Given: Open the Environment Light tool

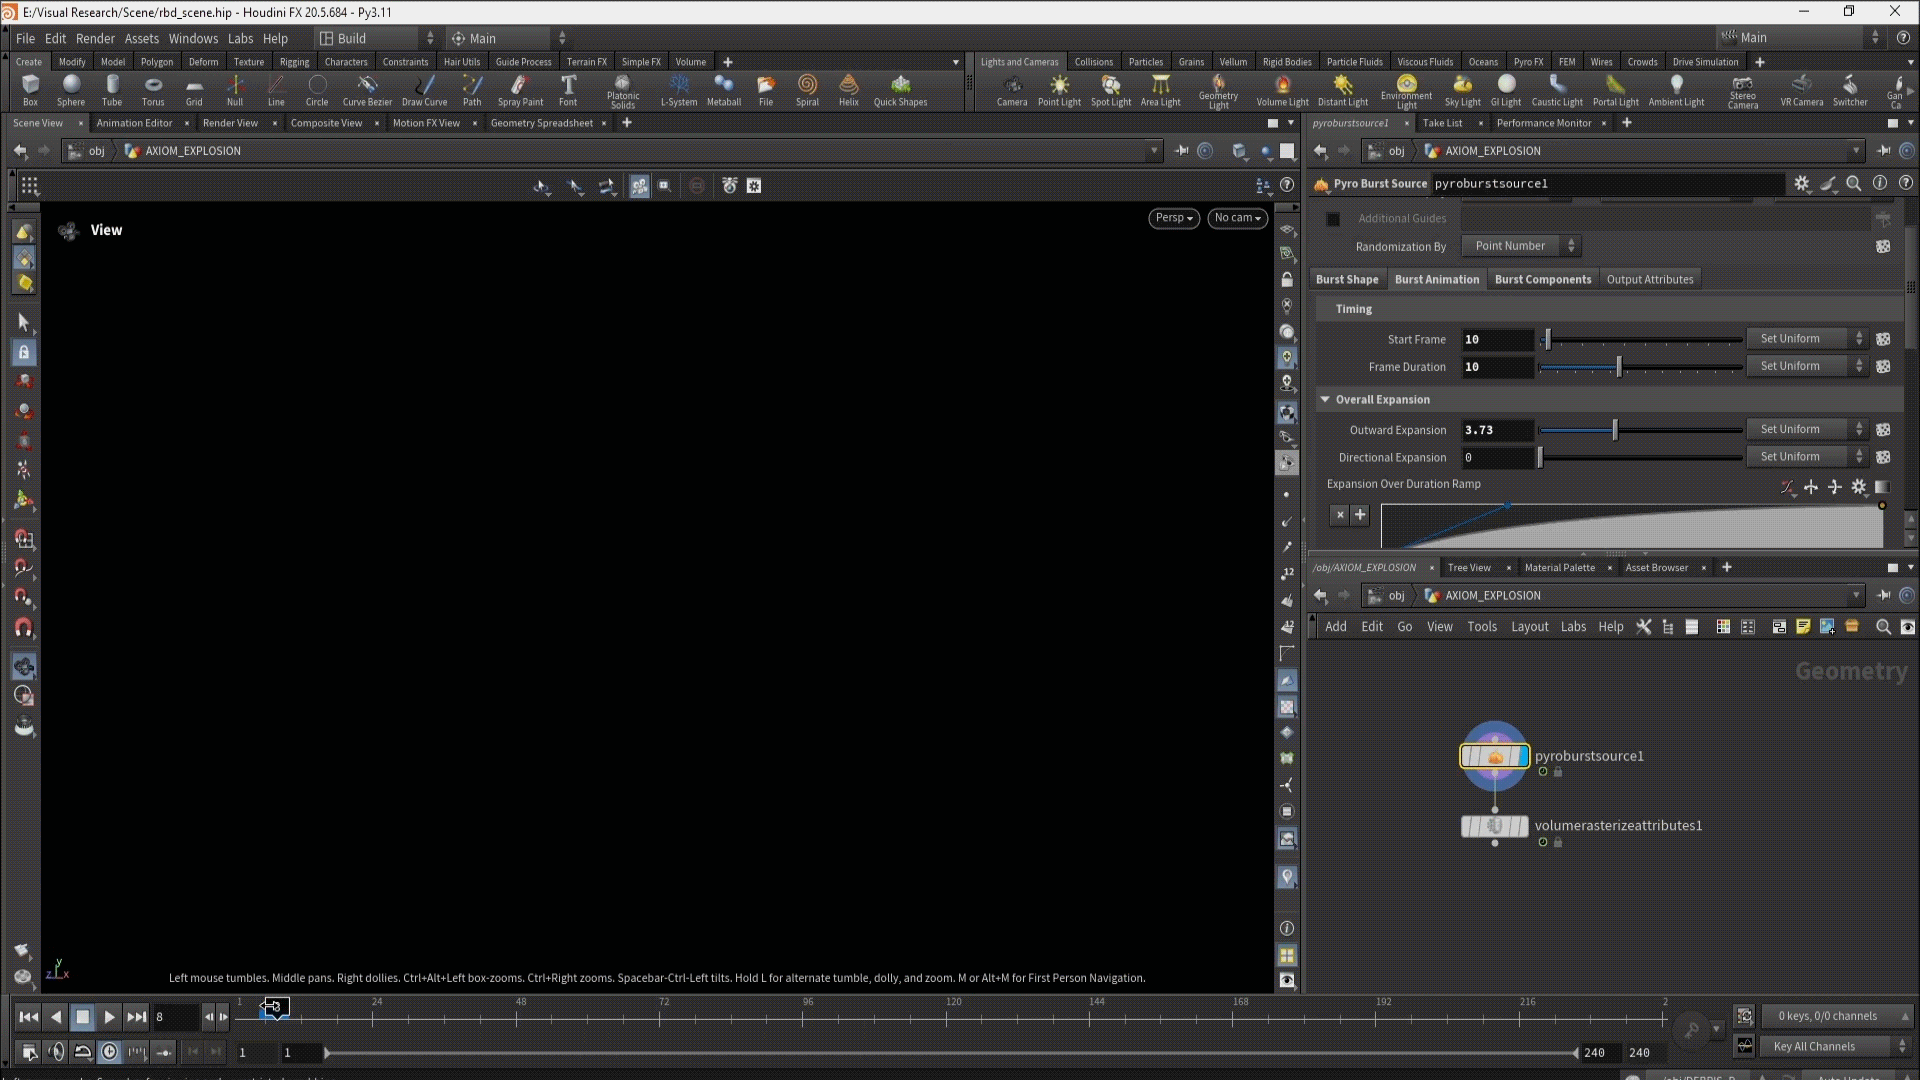Looking at the screenshot, I should [1406, 89].
